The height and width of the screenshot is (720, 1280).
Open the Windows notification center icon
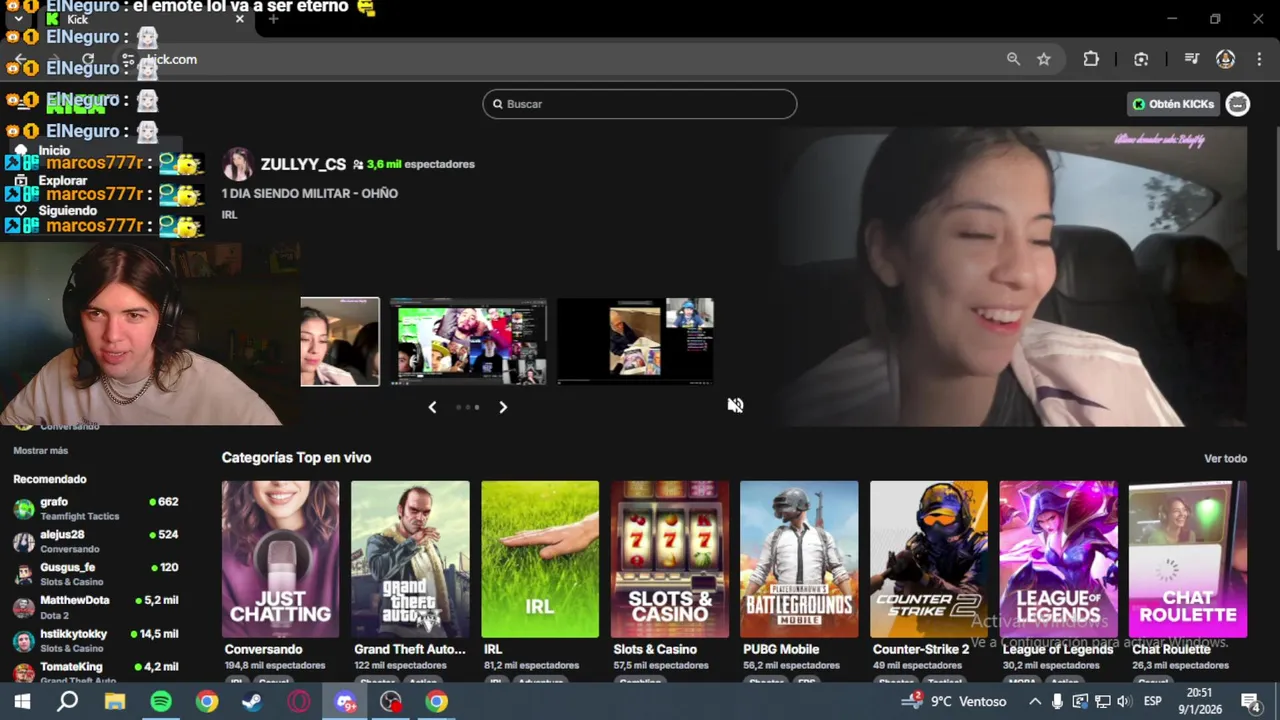[1250, 702]
